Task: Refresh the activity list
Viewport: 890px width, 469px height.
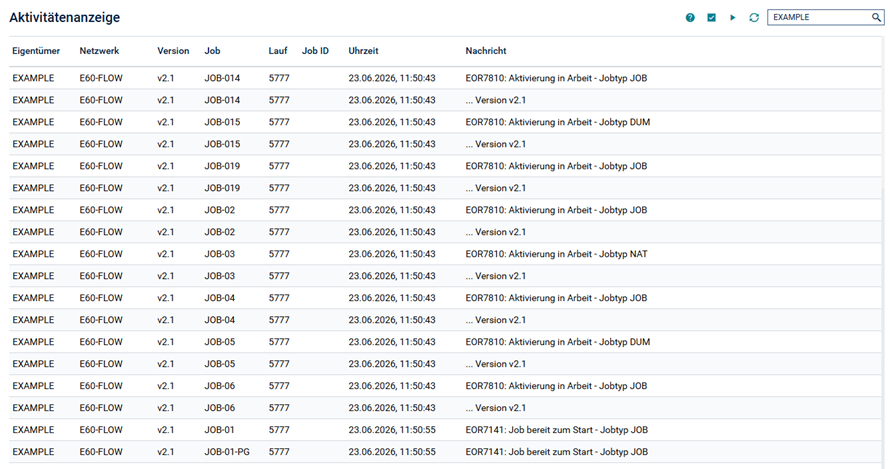Action: (754, 18)
